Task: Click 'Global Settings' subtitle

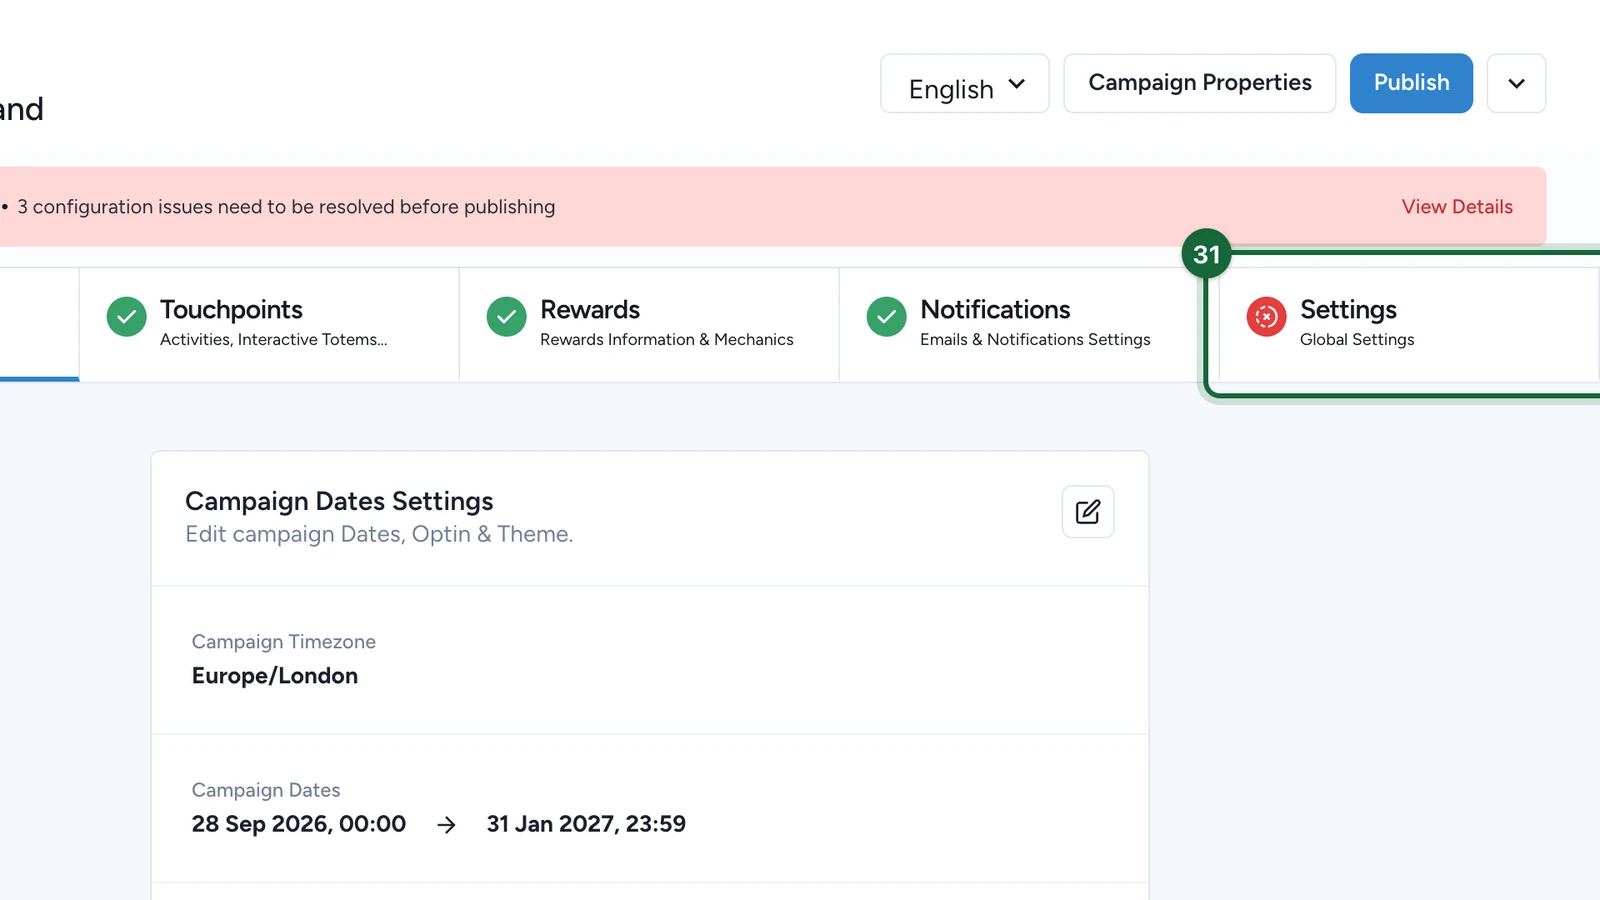Action: [x=1357, y=340]
